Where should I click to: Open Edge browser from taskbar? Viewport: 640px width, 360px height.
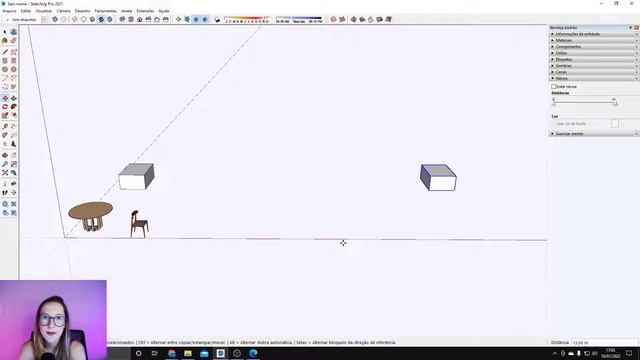[x=253, y=353]
